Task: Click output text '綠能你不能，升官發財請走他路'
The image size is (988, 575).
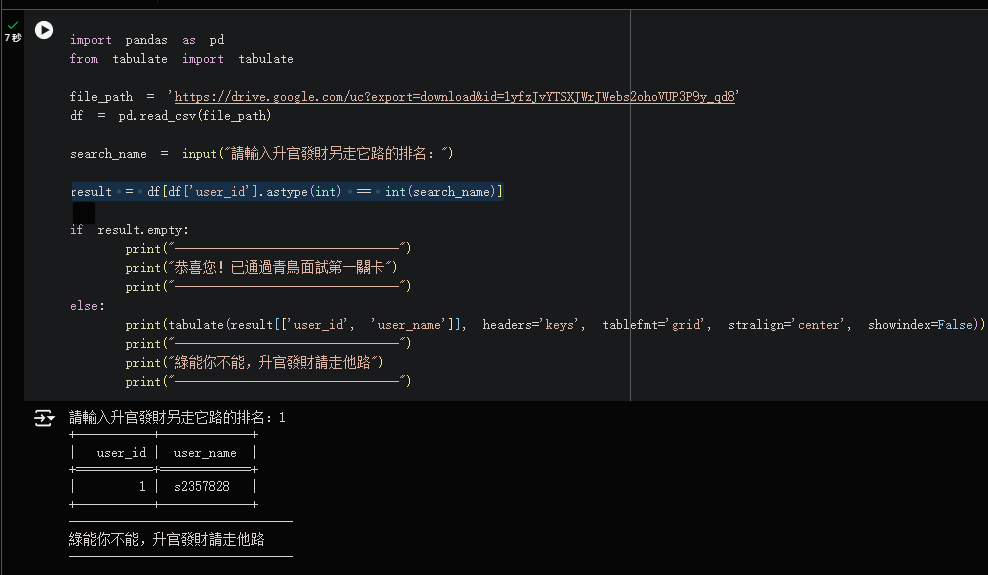Action: point(167,540)
